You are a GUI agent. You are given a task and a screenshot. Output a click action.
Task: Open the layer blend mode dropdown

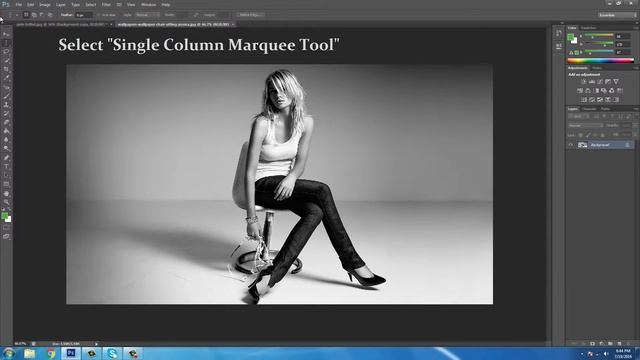[585, 126]
